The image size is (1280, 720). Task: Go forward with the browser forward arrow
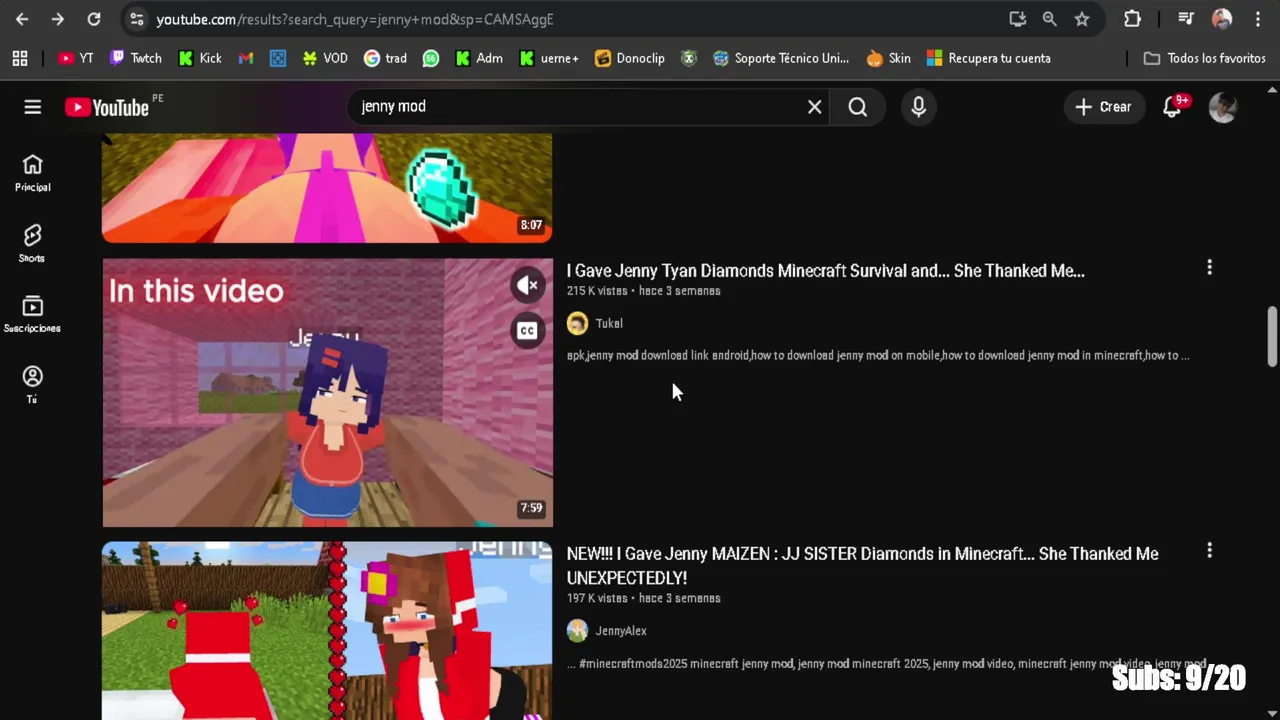point(57,19)
